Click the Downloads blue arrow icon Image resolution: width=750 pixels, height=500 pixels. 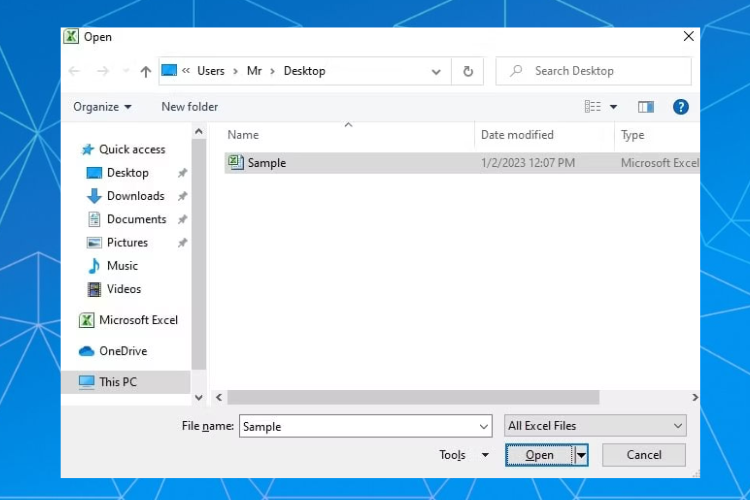[x=94, y=196]
